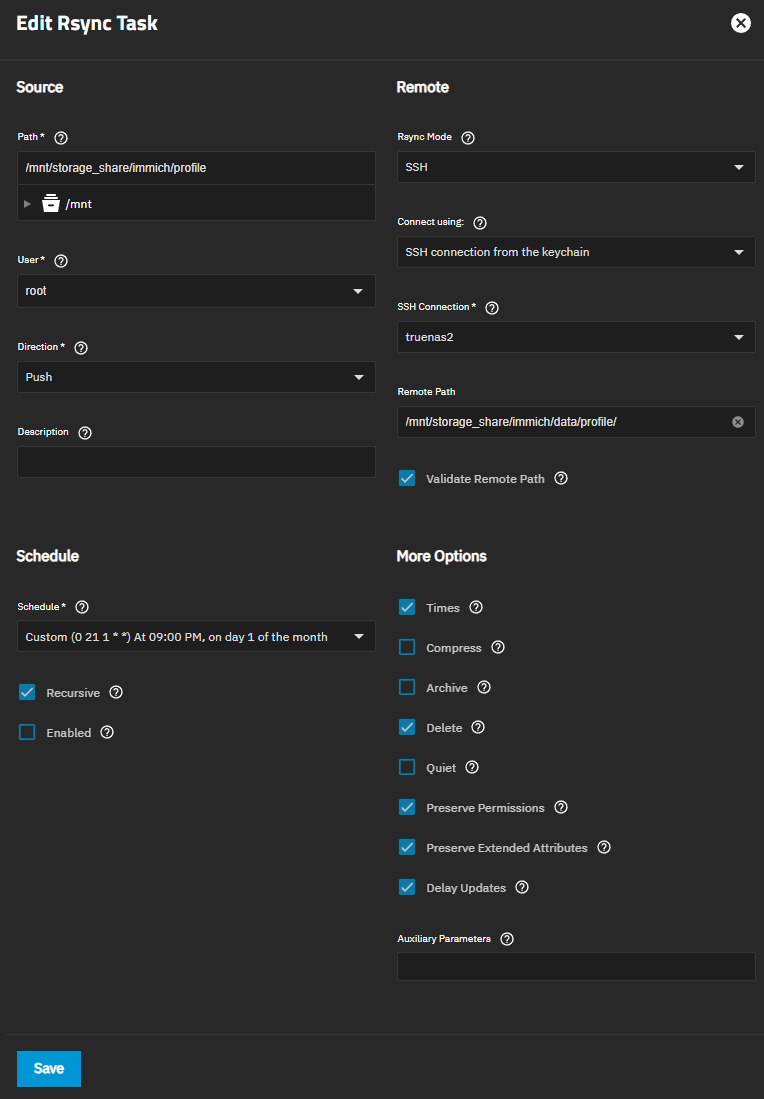The height and width of the screenshot is (1099, 764).
Task: Click help icon beside Auxiliary Parameters
Action: 507,939
